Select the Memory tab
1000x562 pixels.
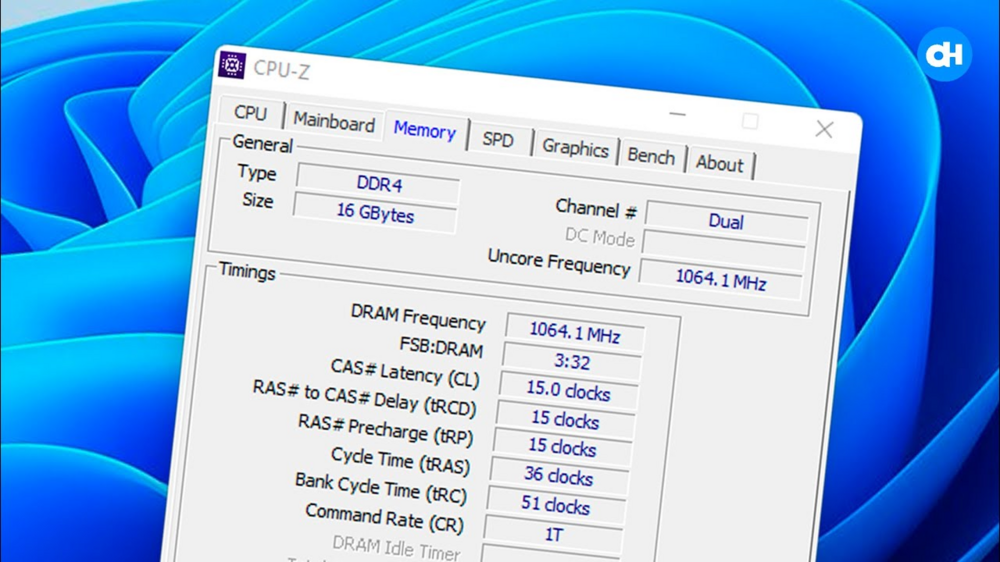click(x=424, y=131)
